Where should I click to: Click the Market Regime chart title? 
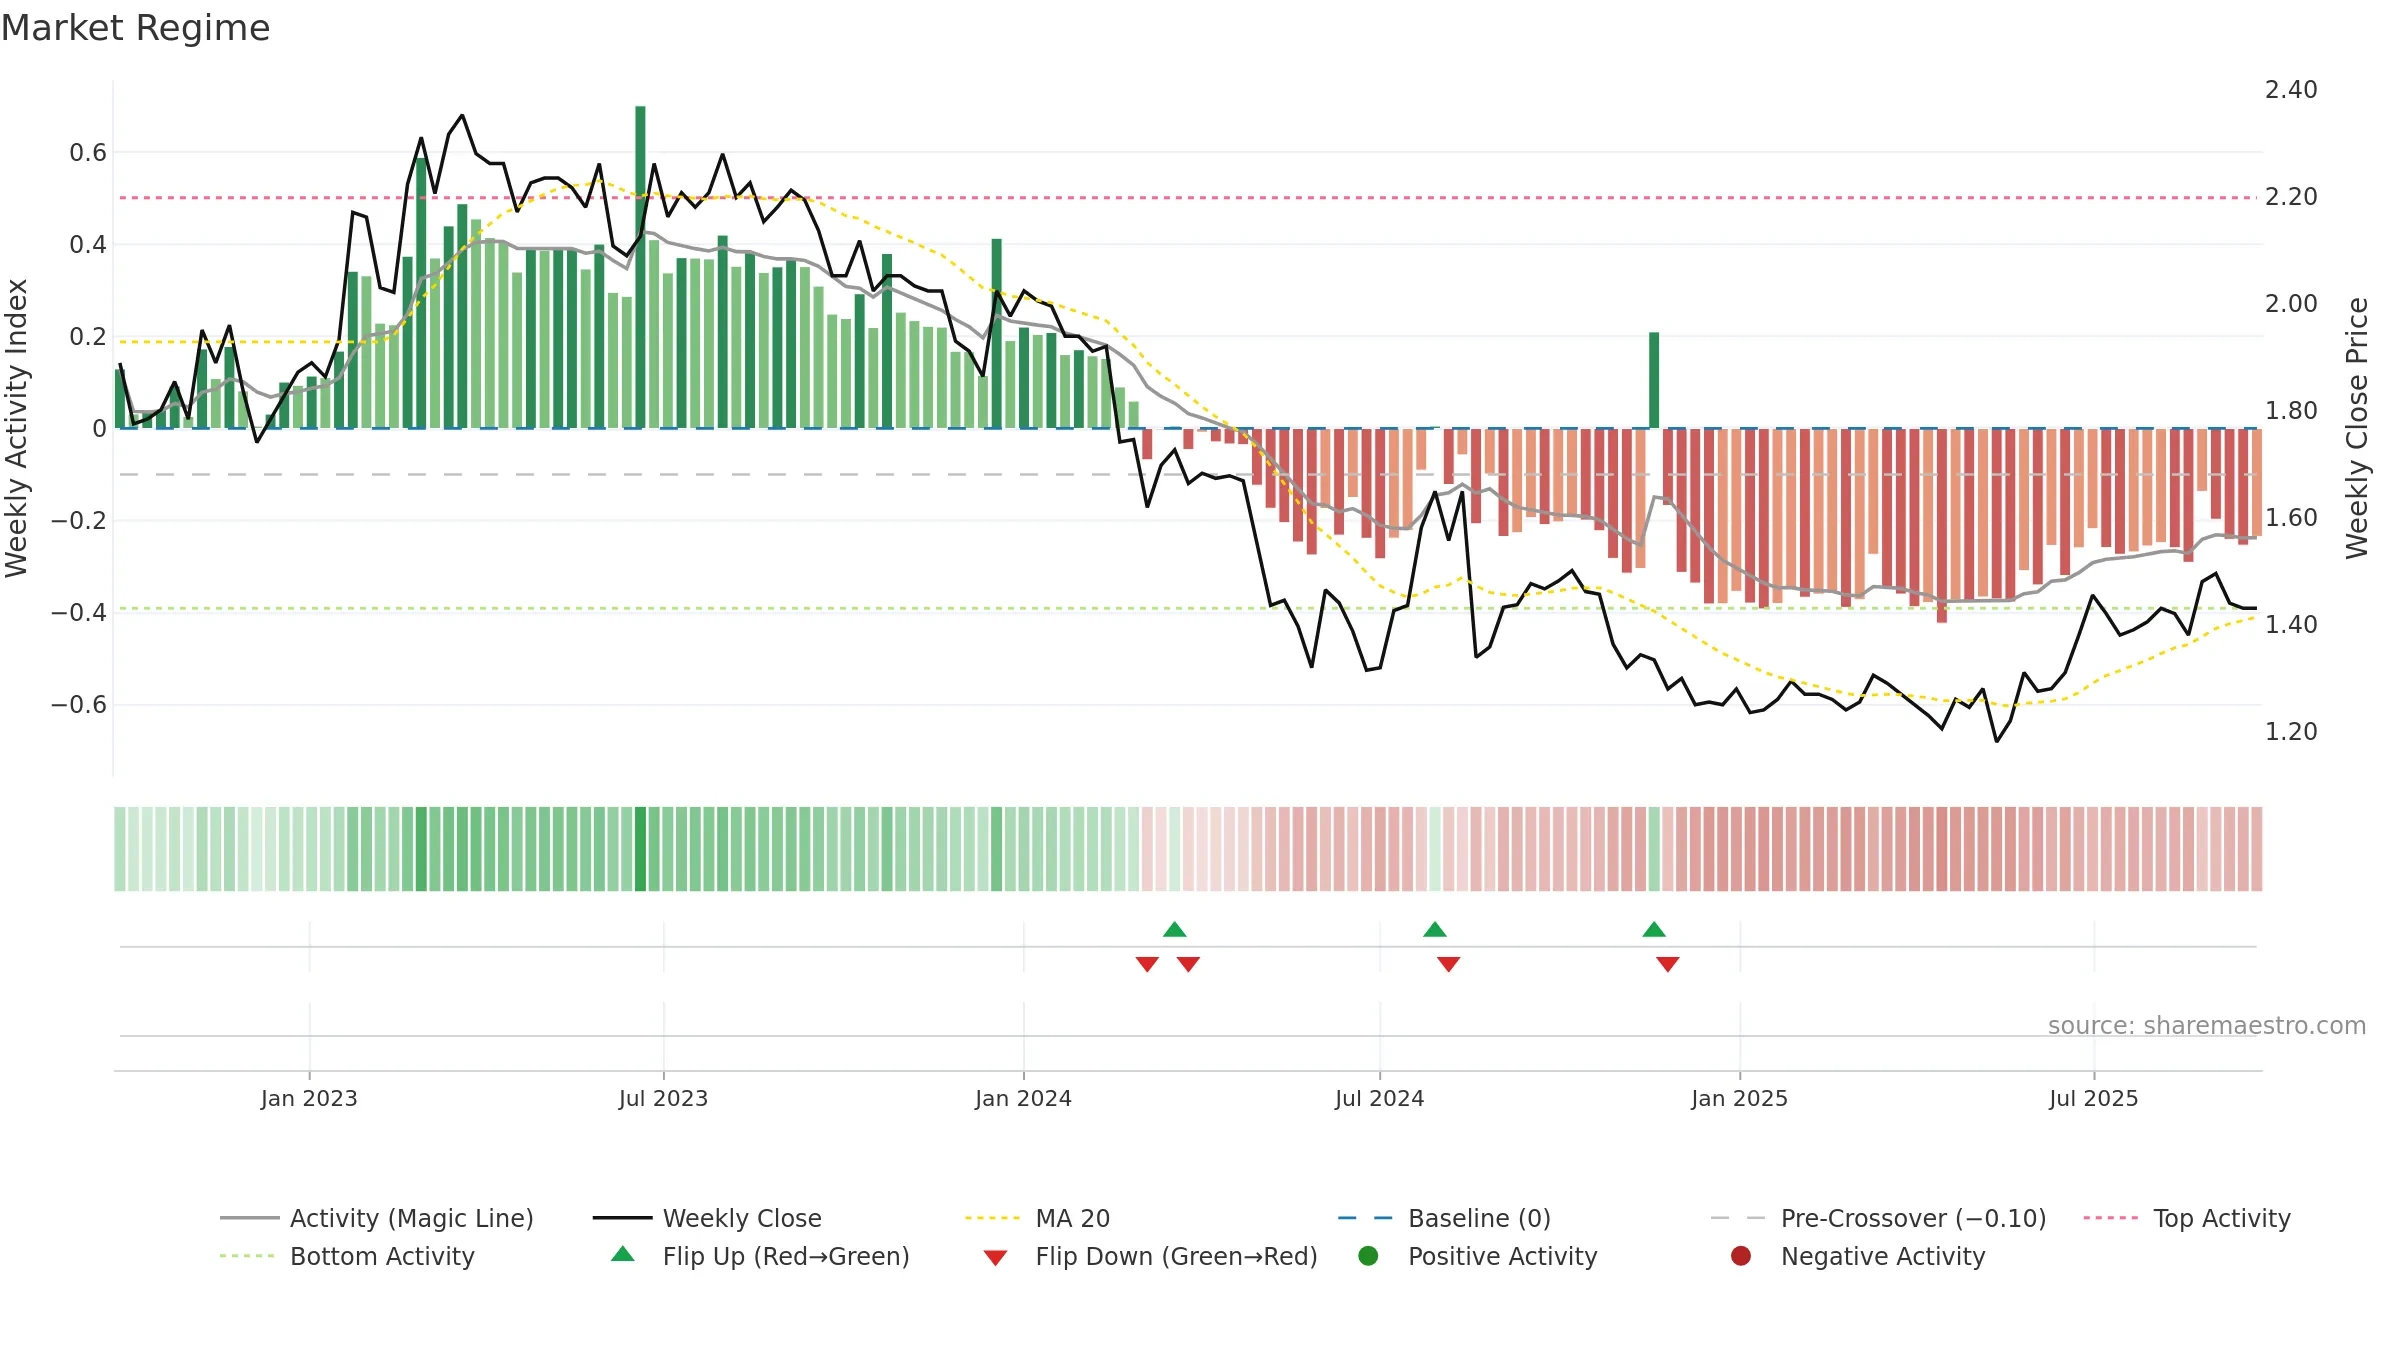pyautogui.click(x=135, y=28)
